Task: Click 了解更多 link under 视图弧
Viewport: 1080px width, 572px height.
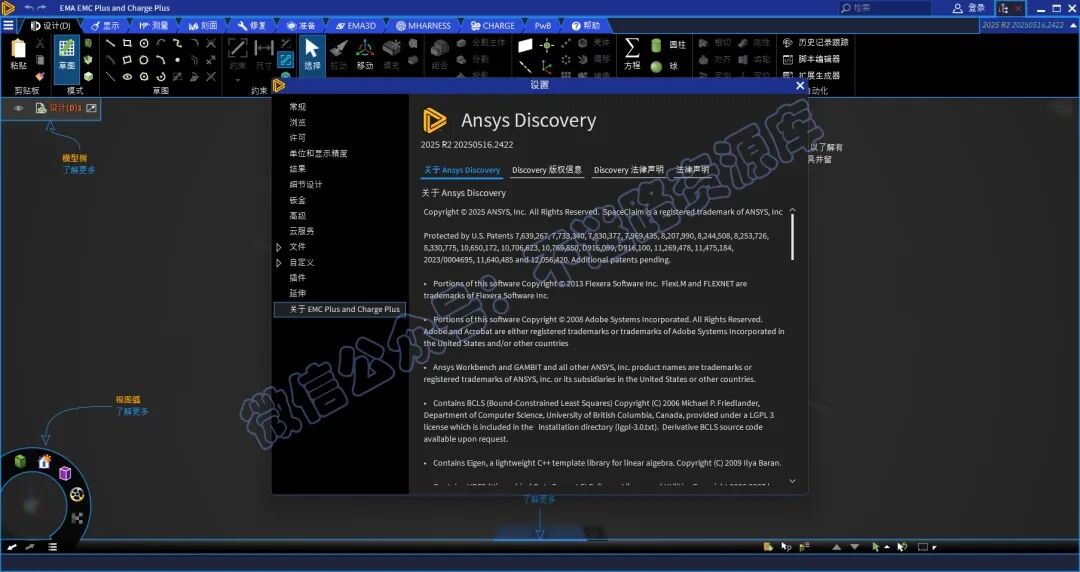Action: click(132, 411)
